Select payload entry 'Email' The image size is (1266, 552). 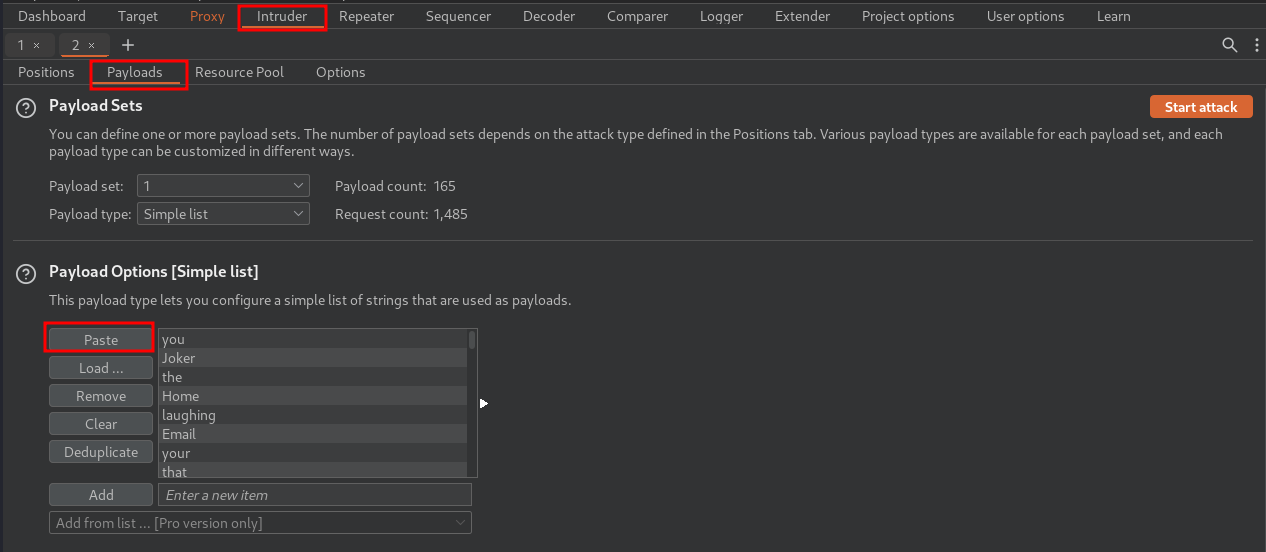click(313, 434)
